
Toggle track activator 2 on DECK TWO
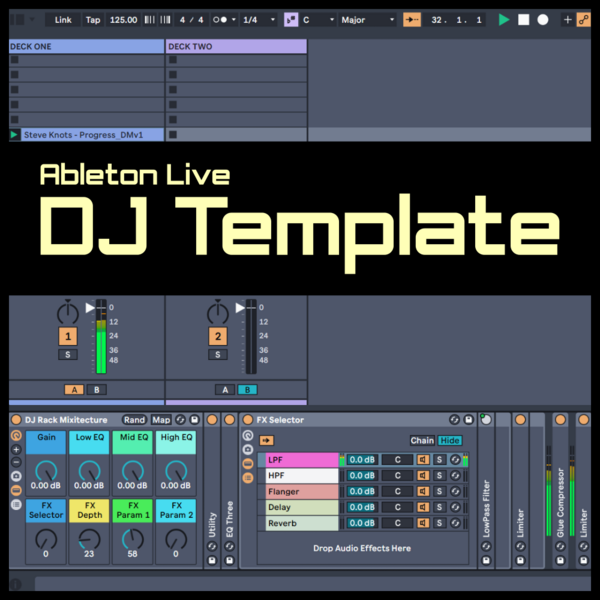coord(218,336)
